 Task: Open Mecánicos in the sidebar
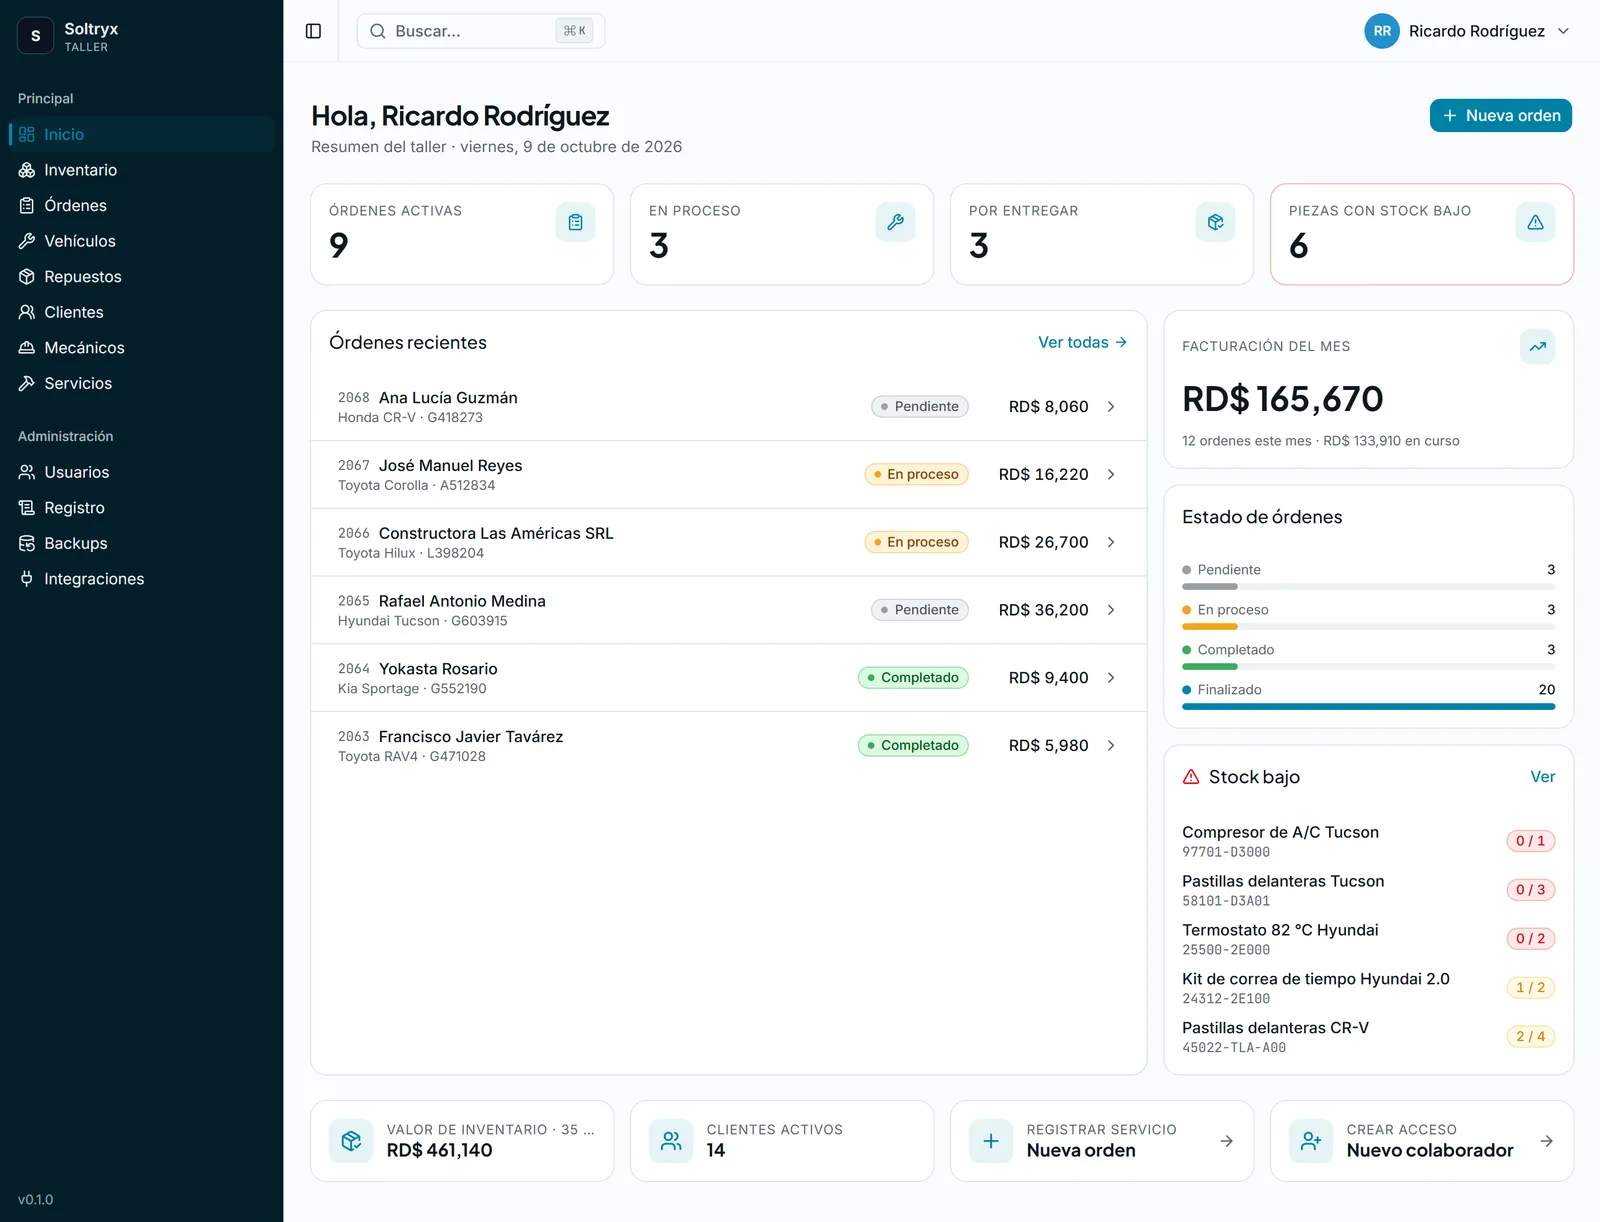pos(141,348)
